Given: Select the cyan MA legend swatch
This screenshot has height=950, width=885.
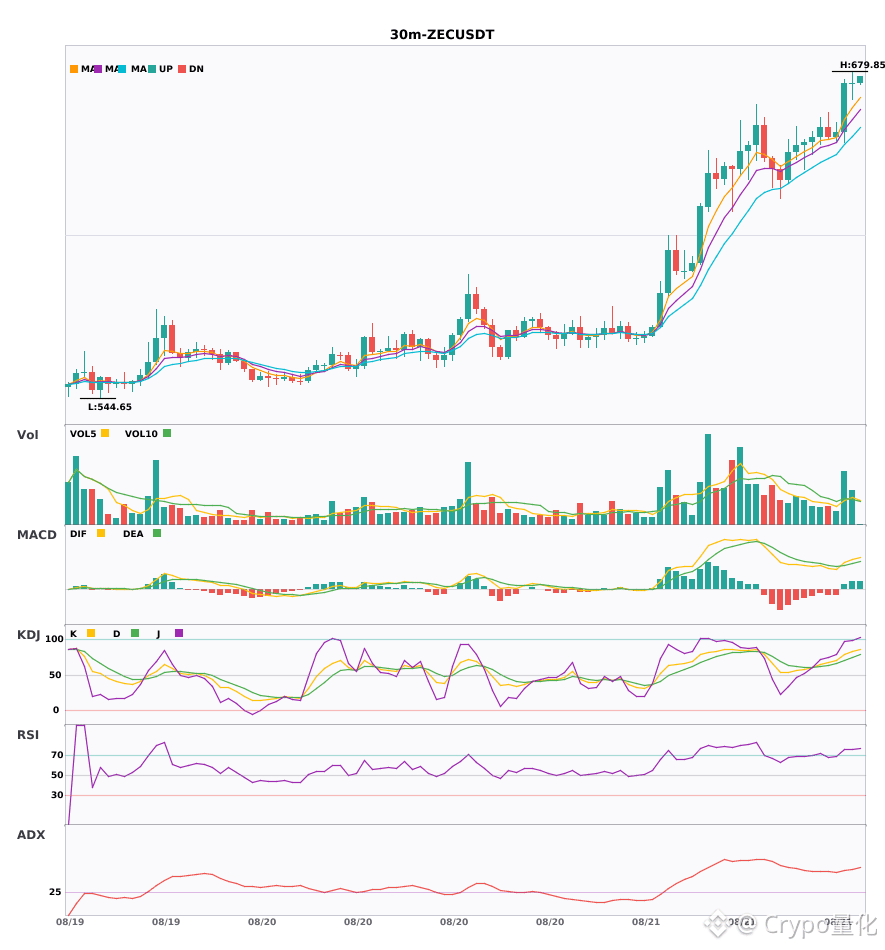Looking at the screenshot, I should [122, 69].
